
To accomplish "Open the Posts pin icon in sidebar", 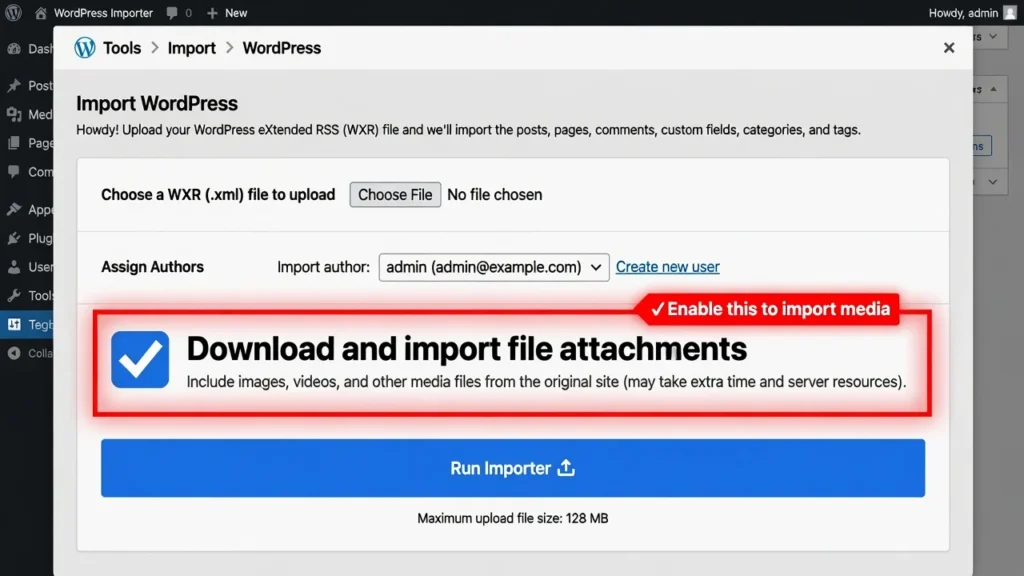I will click(x=14, y=86).
